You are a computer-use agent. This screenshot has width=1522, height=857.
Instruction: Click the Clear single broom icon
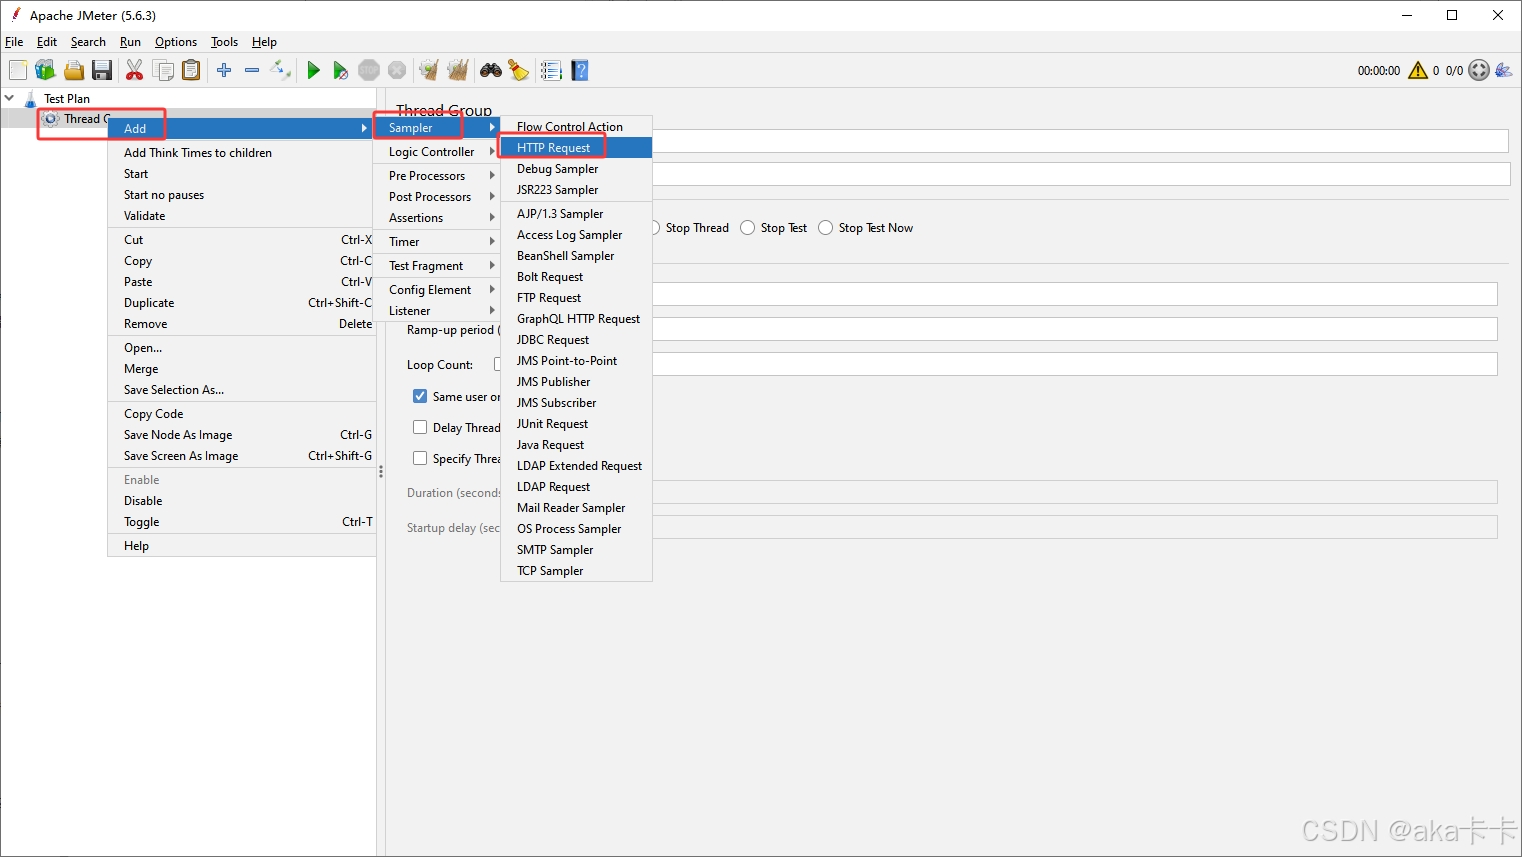[x=429, y=70]
